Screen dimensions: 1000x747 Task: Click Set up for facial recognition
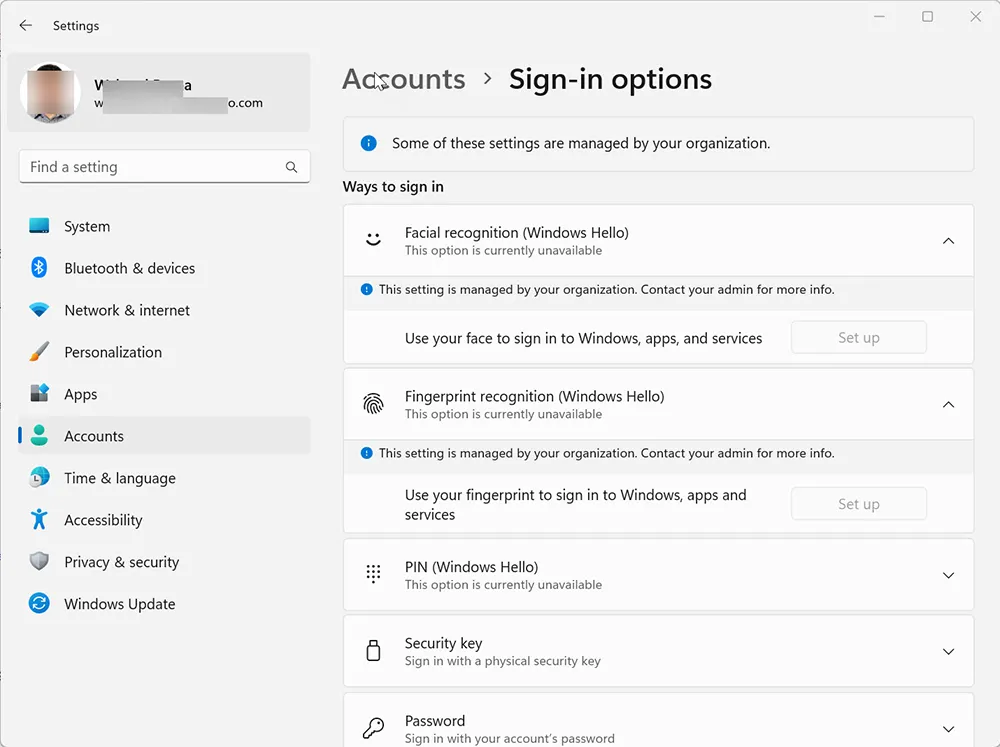click(x=858, y=337)
